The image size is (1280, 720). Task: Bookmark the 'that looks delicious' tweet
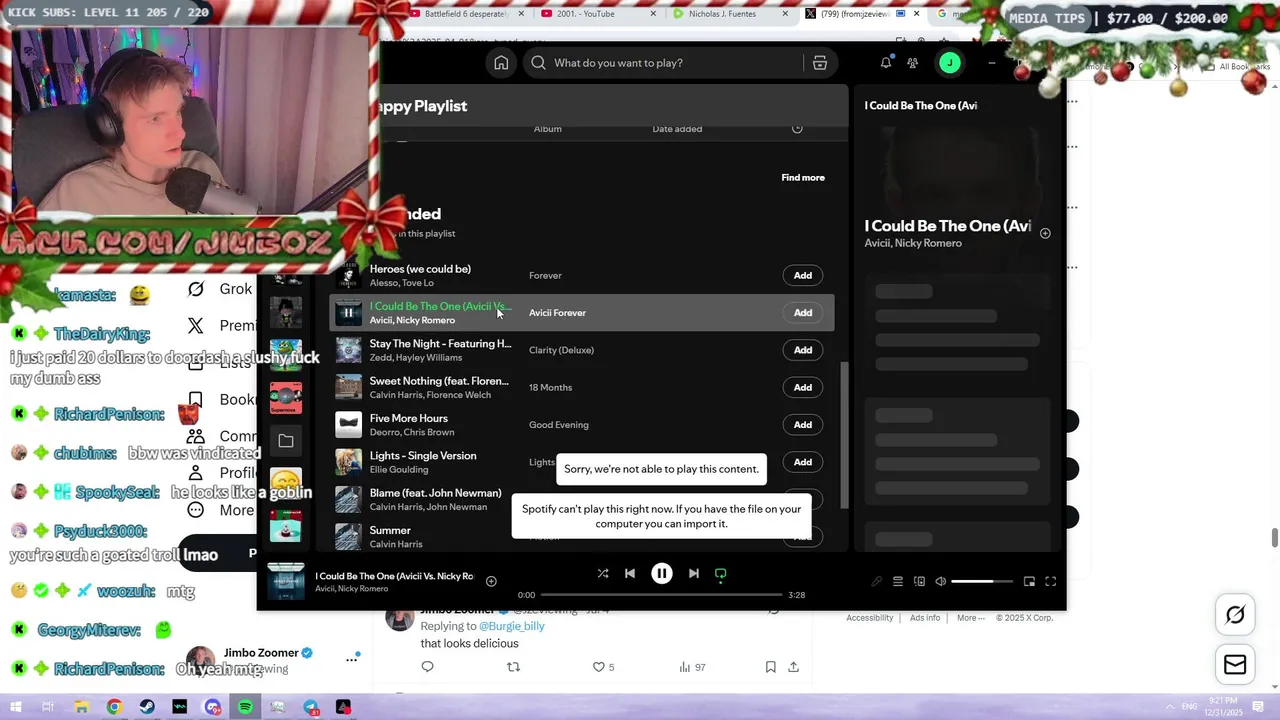pyautogui.click(x=770, y=667)
